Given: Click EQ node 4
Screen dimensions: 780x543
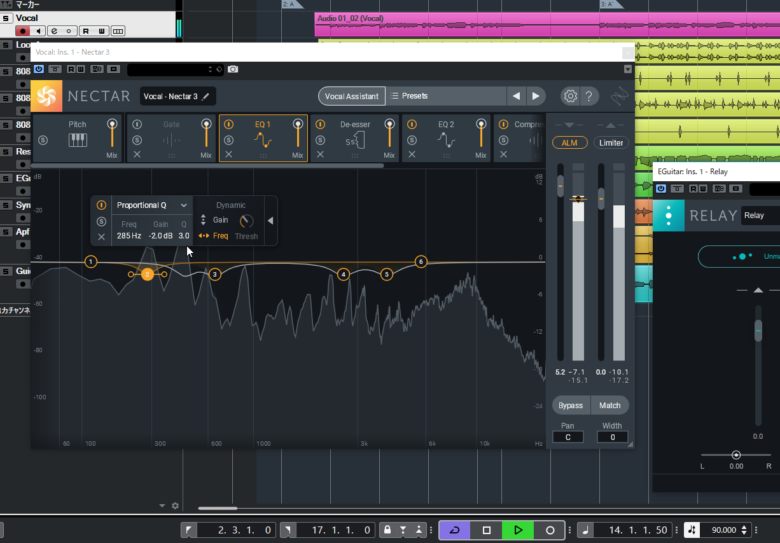Looking at the screenshot, I should pyautogui.click(x=343, y=274).
